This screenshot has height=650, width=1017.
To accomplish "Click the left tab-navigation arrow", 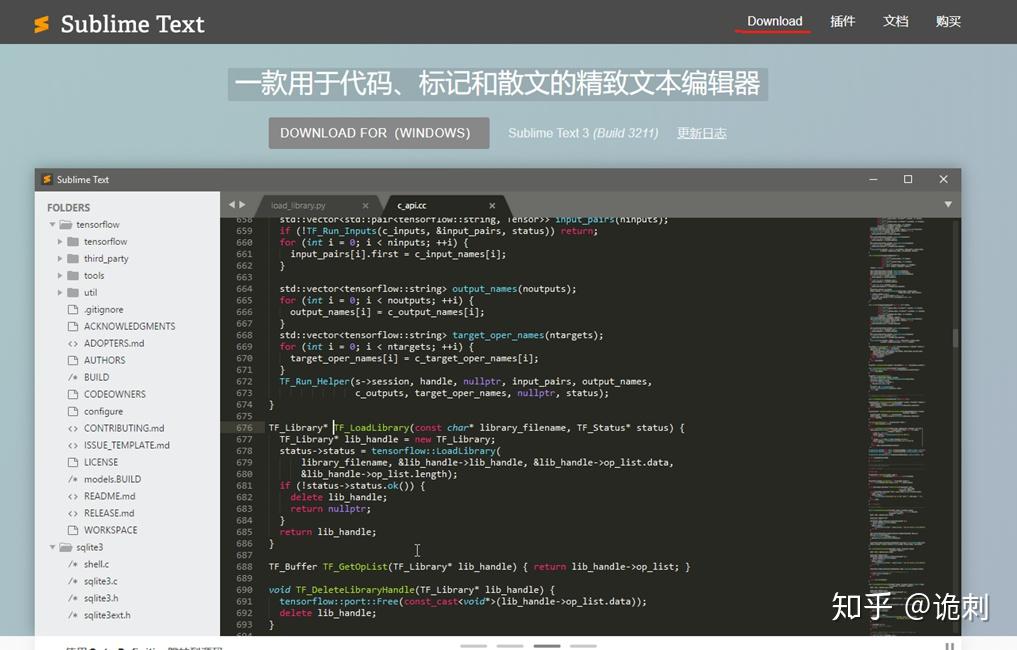I will (x=233, y=204).
